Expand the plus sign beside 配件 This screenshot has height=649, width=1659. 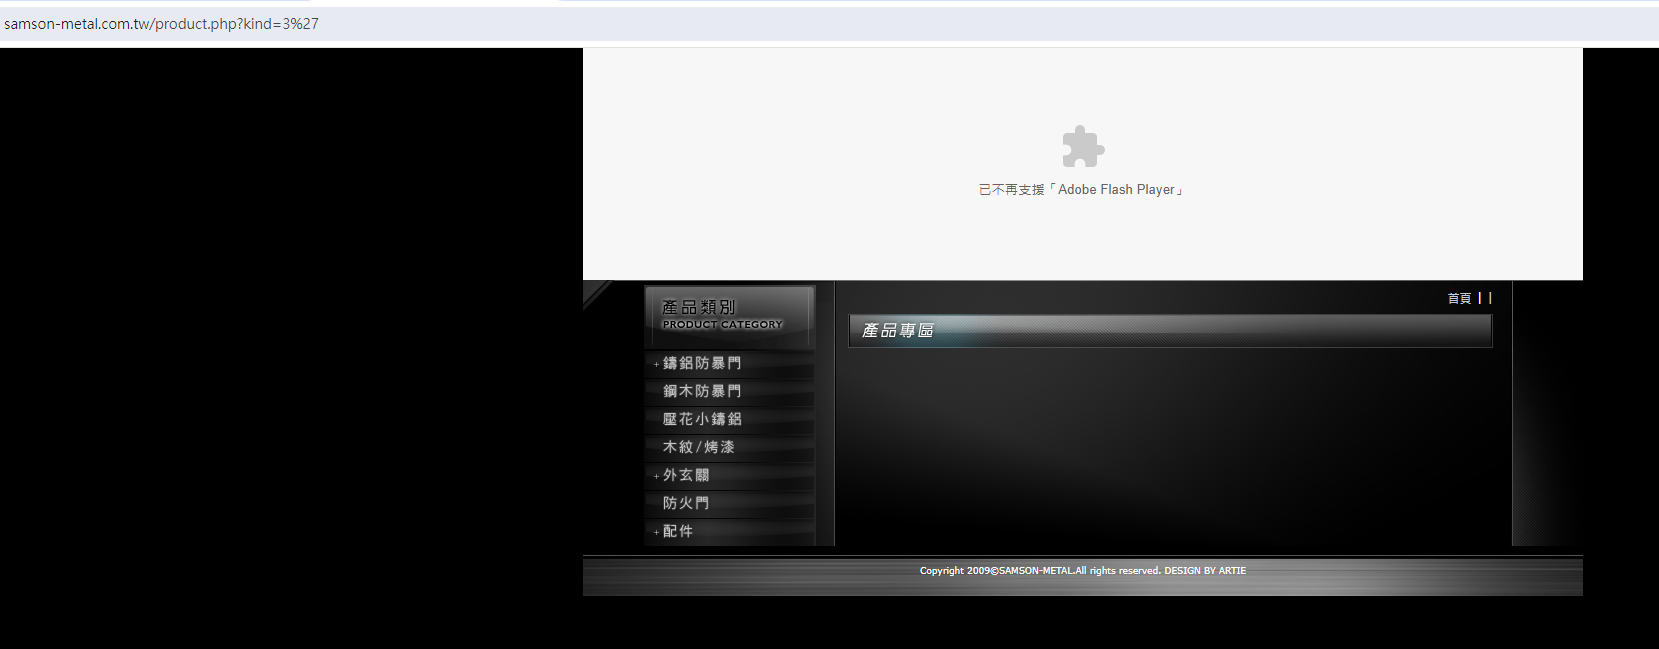pyautogui.click(x=656, y=532)
